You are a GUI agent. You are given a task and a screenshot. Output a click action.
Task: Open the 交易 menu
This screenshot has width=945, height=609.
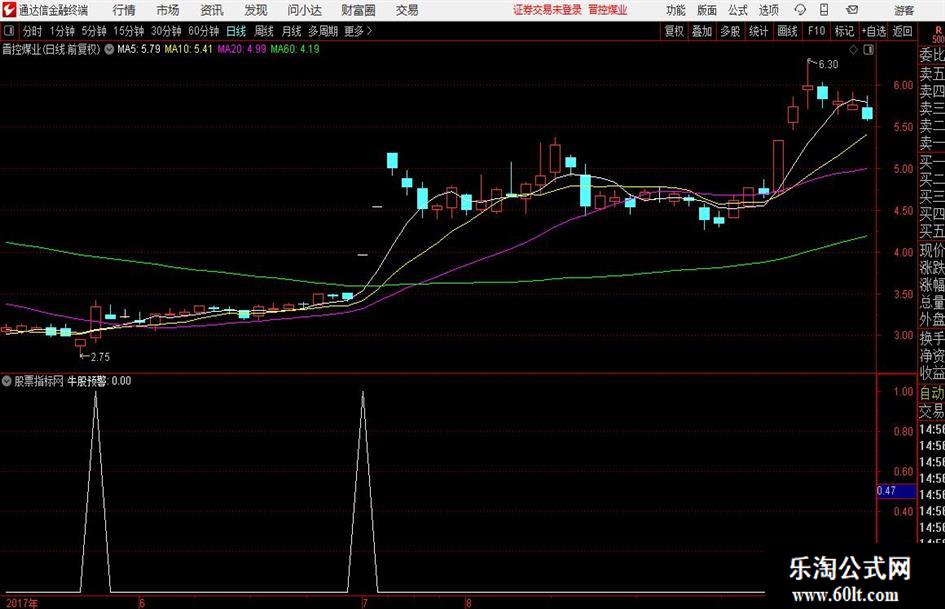coord(407,10)
